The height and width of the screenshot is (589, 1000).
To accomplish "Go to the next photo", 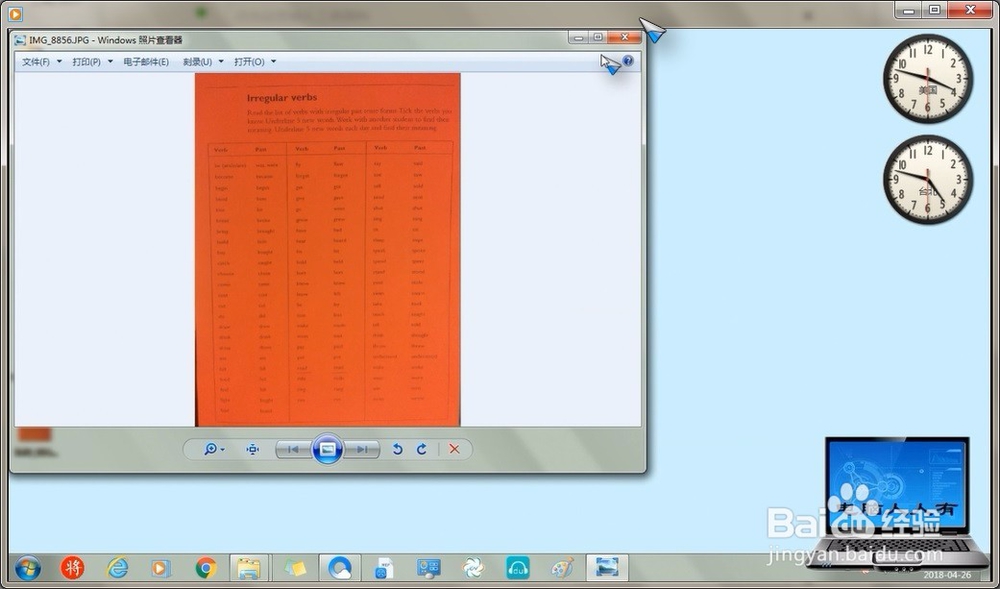I will point(362,449).
